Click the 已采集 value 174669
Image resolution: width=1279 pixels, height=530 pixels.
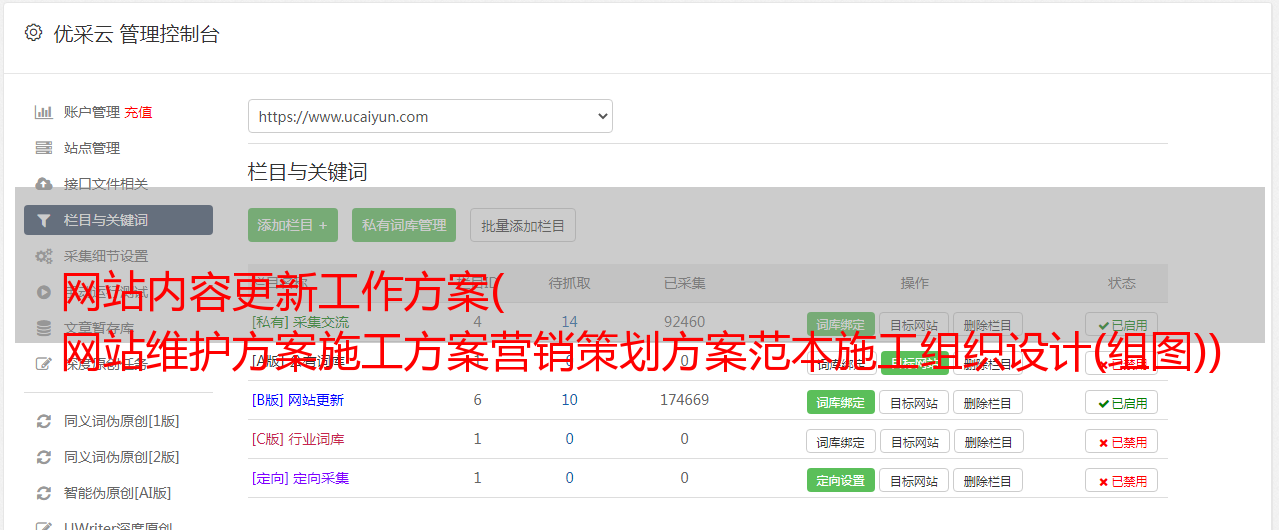(684, 400)
